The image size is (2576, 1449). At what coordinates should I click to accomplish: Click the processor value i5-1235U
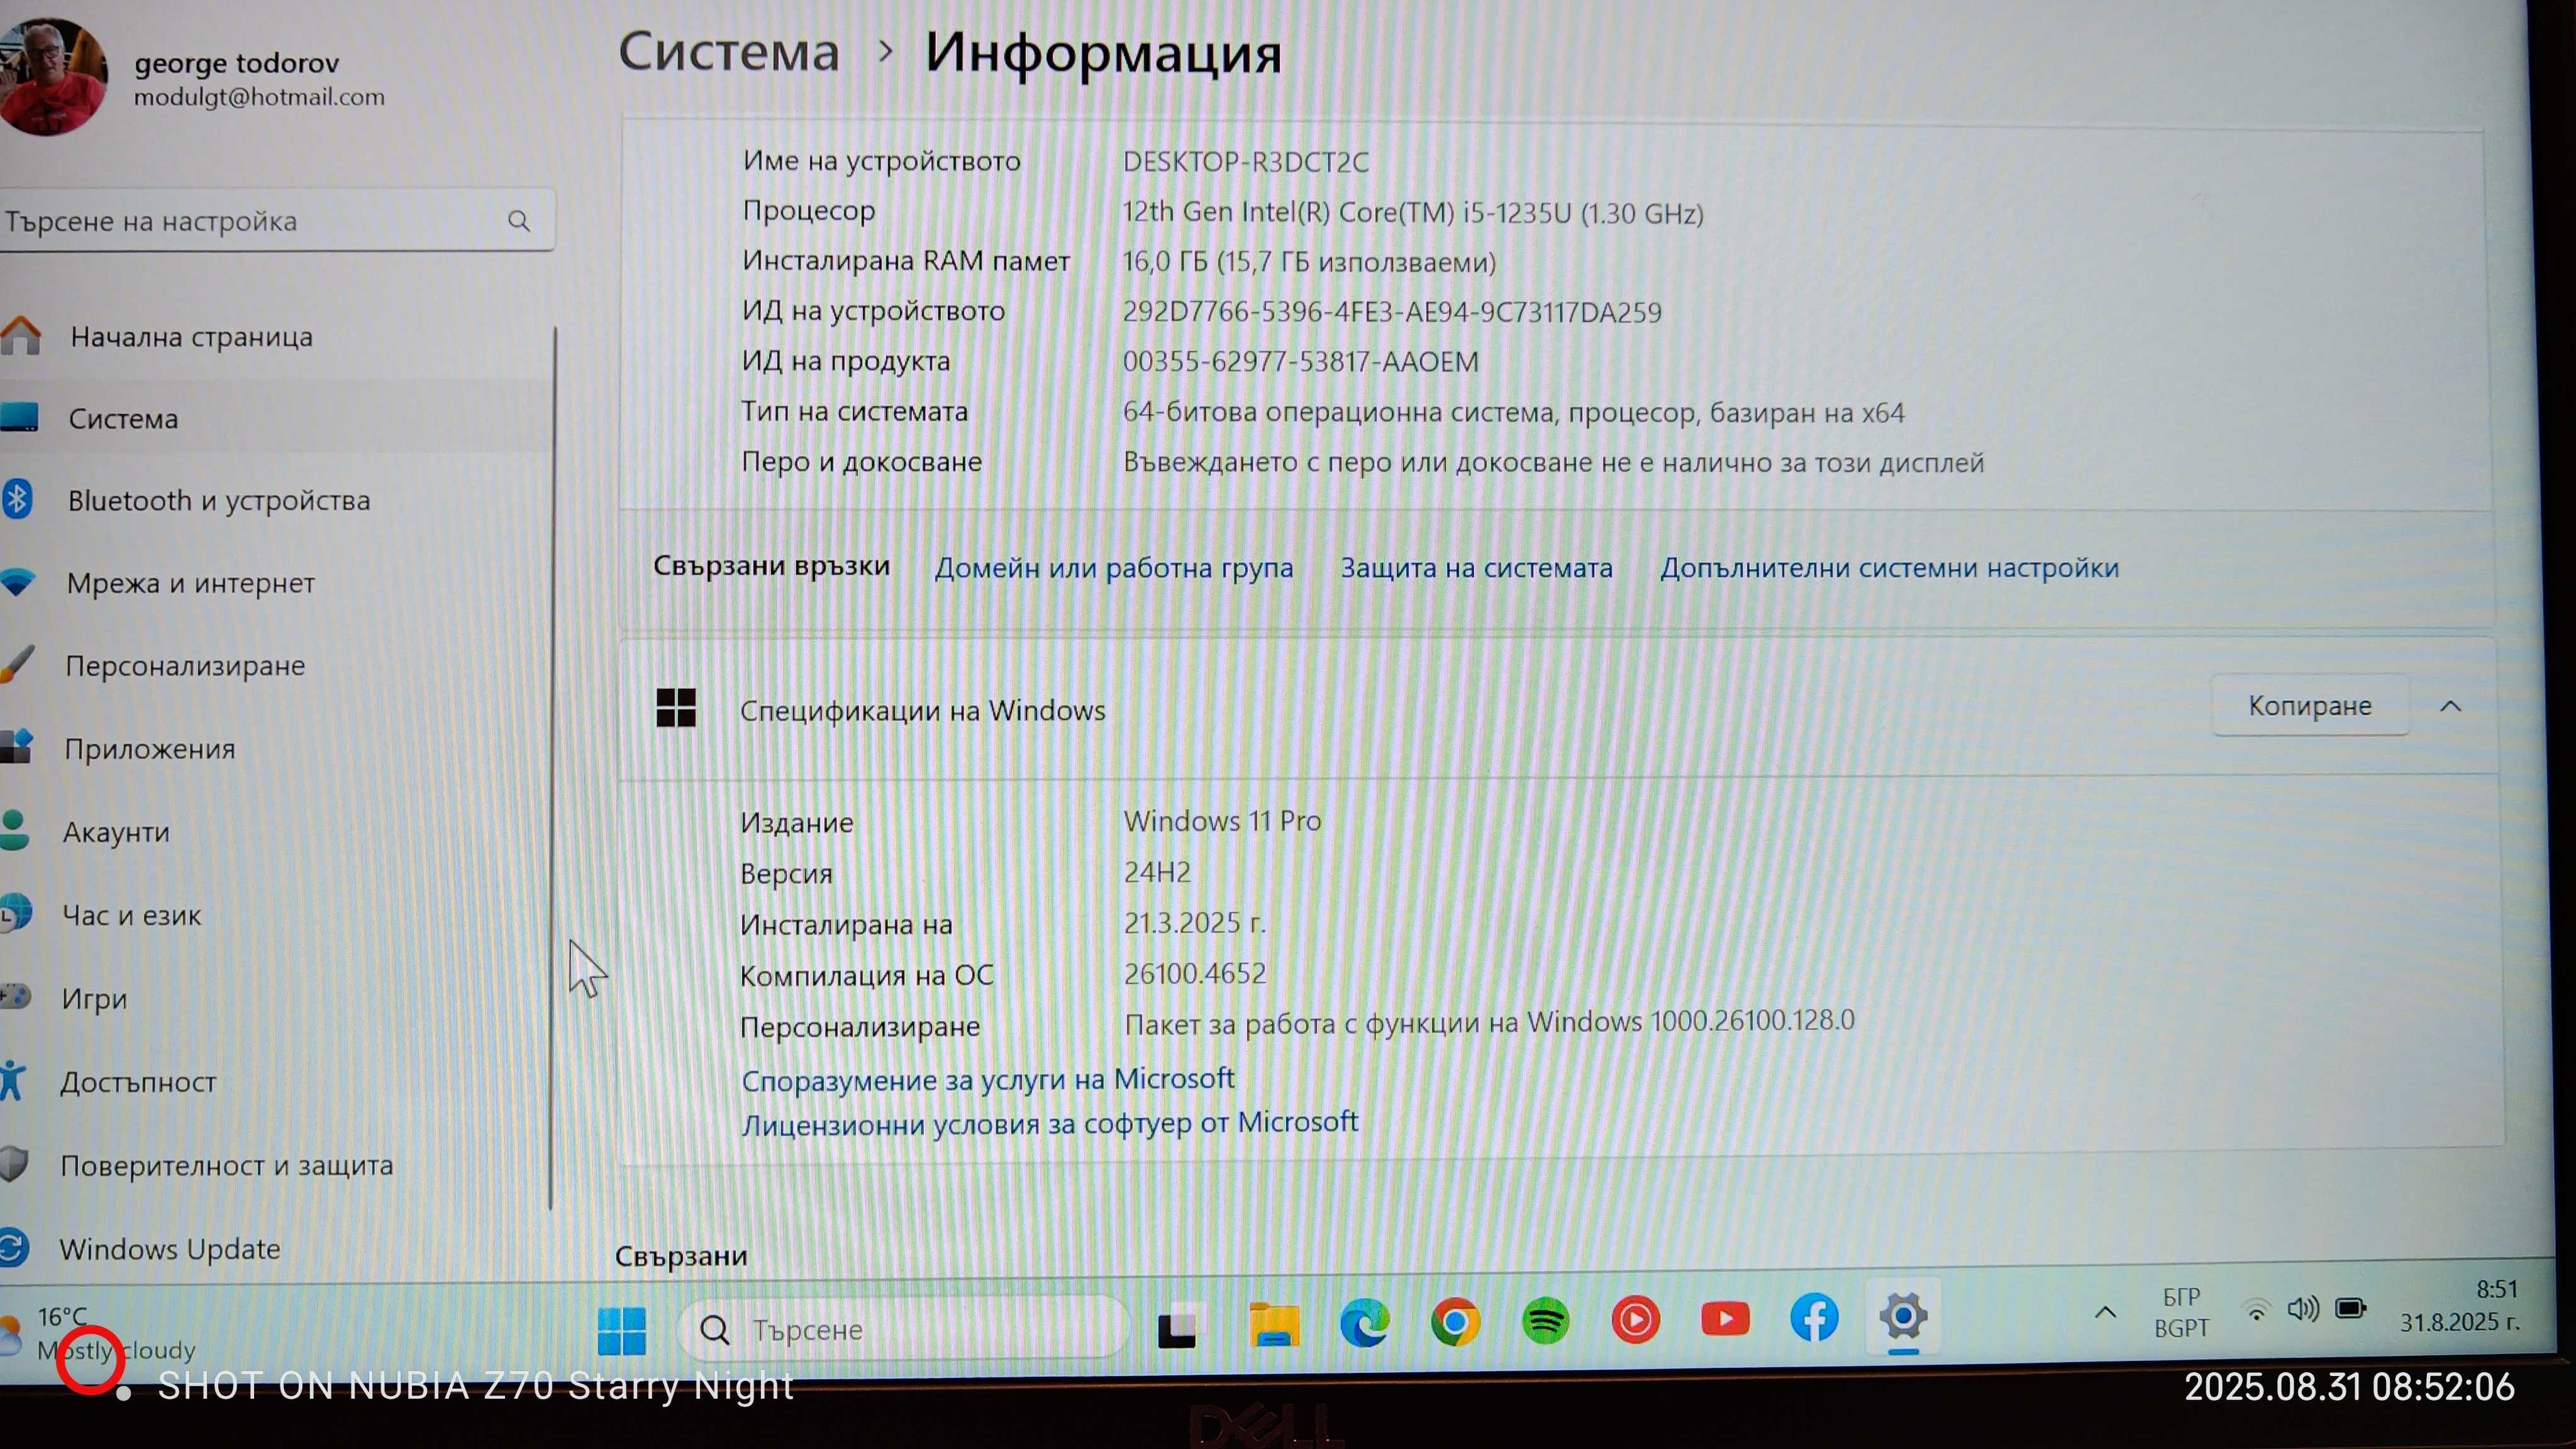click(x=1412, y=213)
